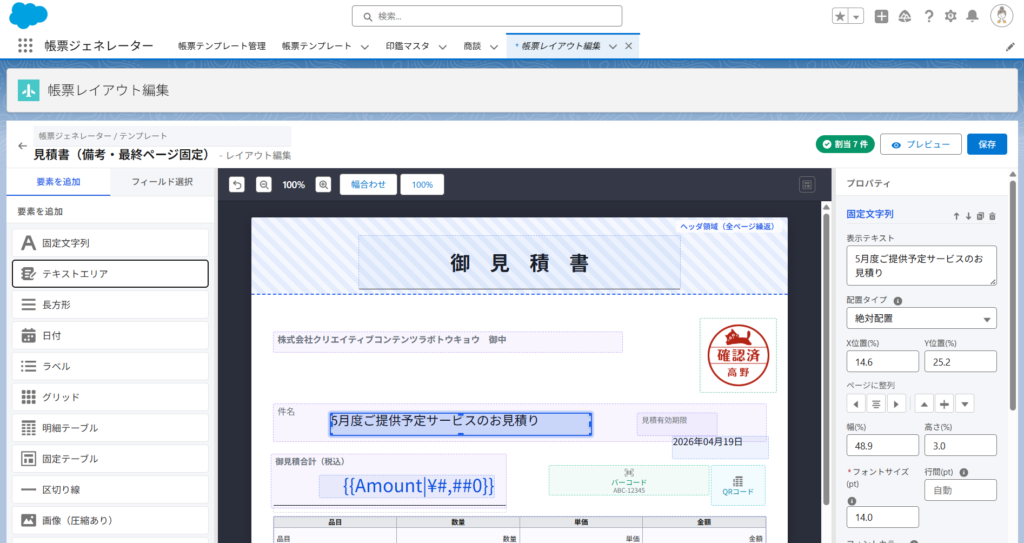
Task: Click the global 検索 search field
Action: pyautogui.click(x=487, y=16)
